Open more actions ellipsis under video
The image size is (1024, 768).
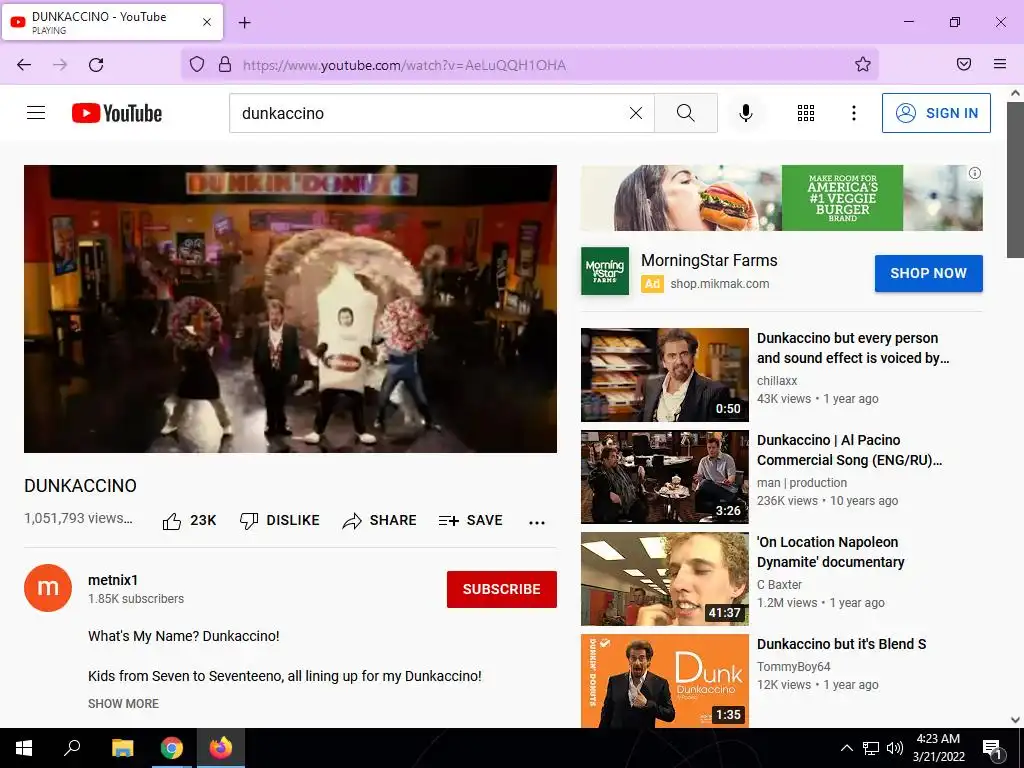pyautogui.click(x=537, y=522)
